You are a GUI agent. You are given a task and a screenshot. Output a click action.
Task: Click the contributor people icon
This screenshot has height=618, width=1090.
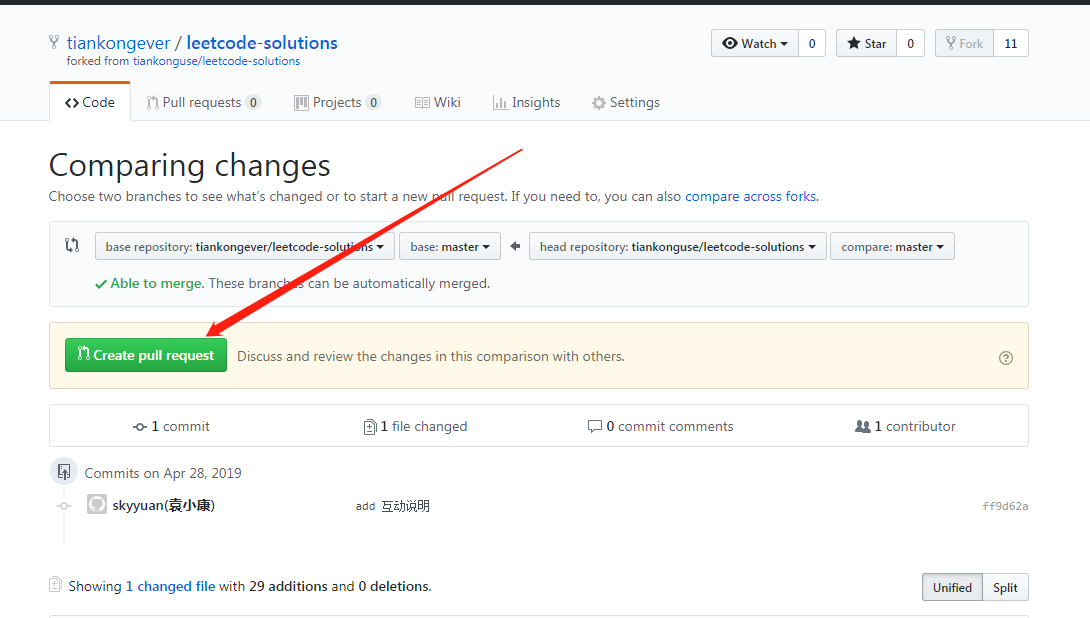coord(863,426)
